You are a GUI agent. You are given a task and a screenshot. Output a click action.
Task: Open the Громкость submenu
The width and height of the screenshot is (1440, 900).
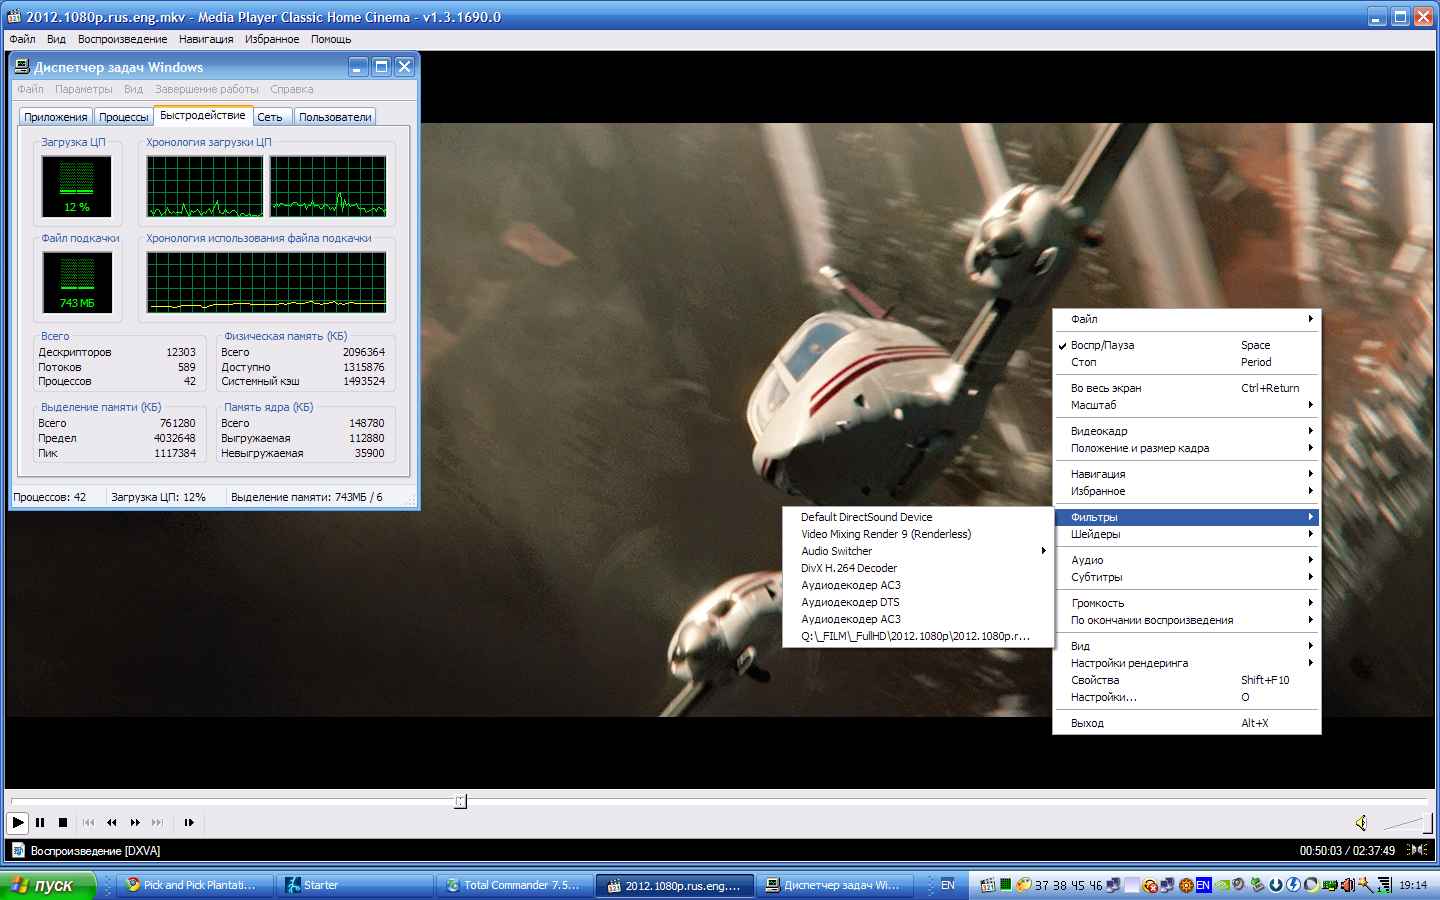(x=1187, y=603)
